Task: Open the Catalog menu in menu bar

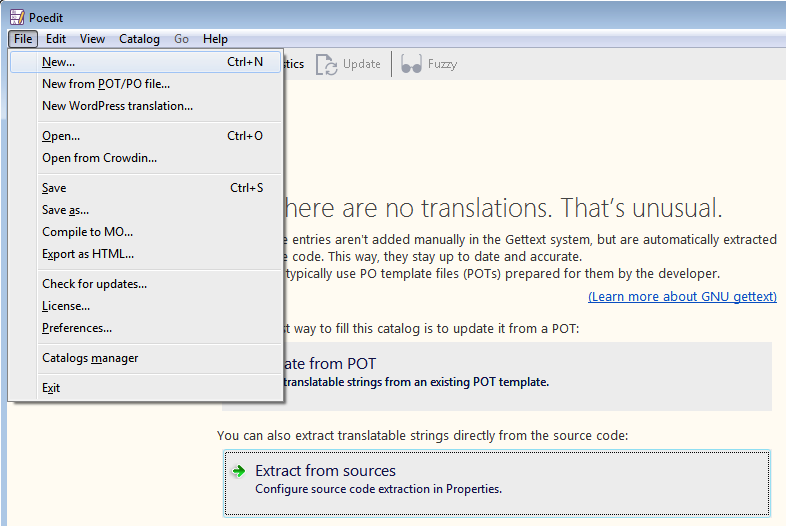Action: point(139,39)
